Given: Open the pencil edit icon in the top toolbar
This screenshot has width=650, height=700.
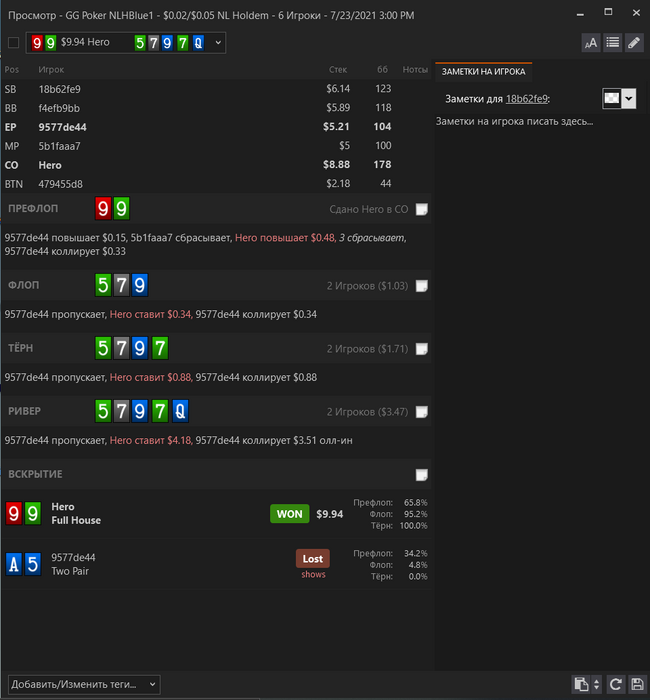Looking at the screenshot, I should pyautogui.click(x=634, y=43).
